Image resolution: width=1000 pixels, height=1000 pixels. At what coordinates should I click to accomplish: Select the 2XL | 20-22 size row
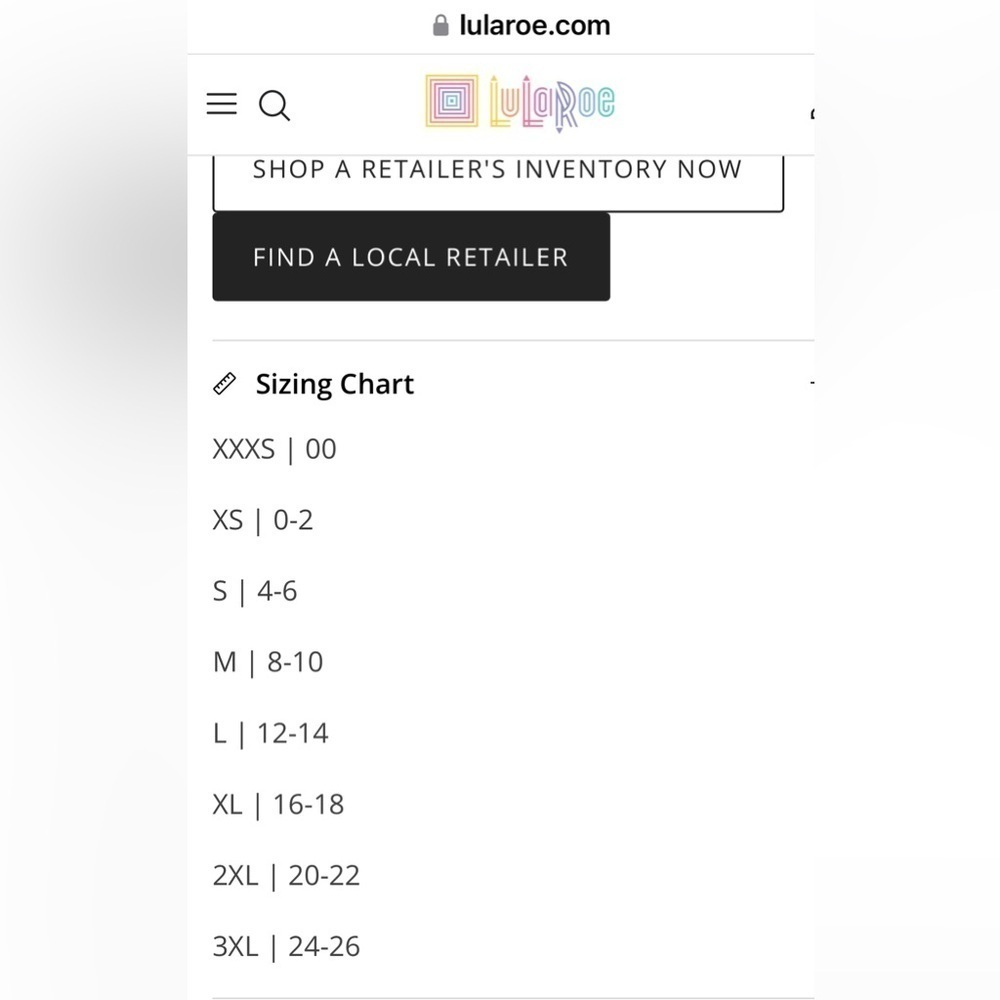pyautogui.click(x=286, y=875)
